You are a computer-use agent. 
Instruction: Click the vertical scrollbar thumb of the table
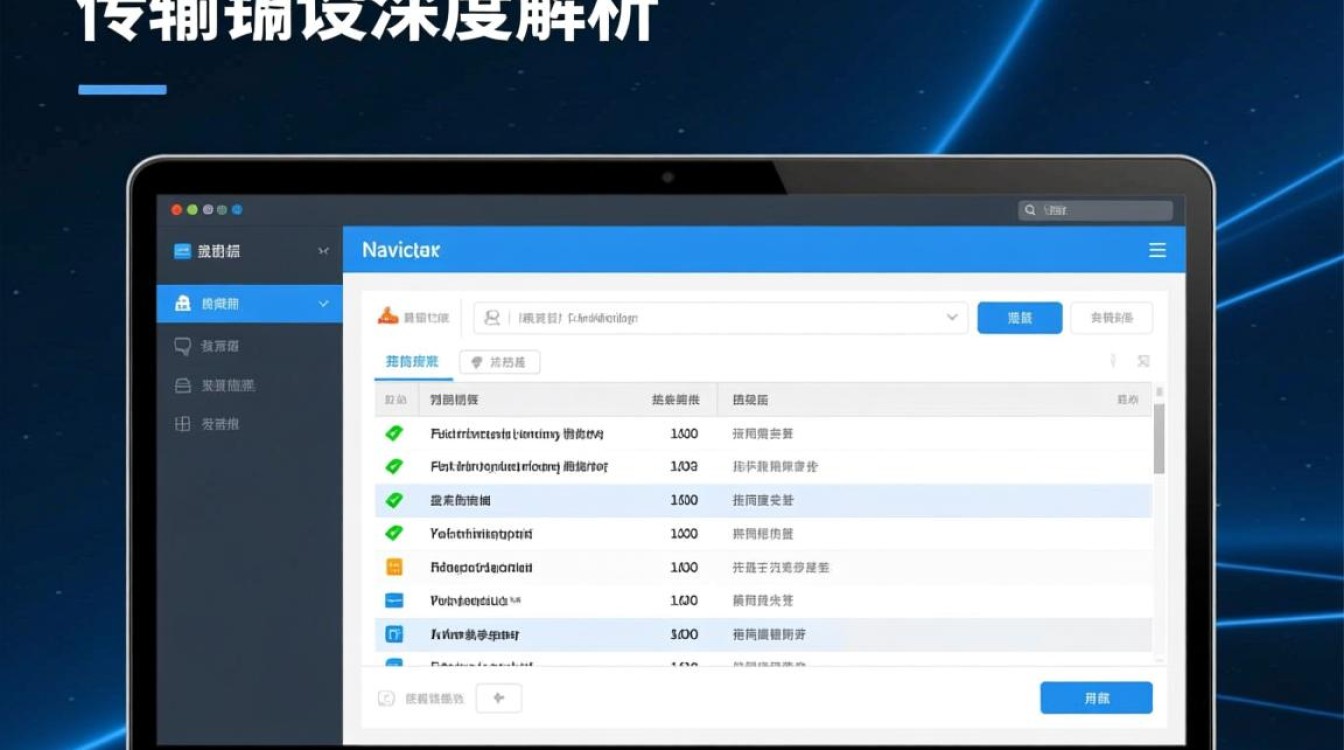point(1159,438)
